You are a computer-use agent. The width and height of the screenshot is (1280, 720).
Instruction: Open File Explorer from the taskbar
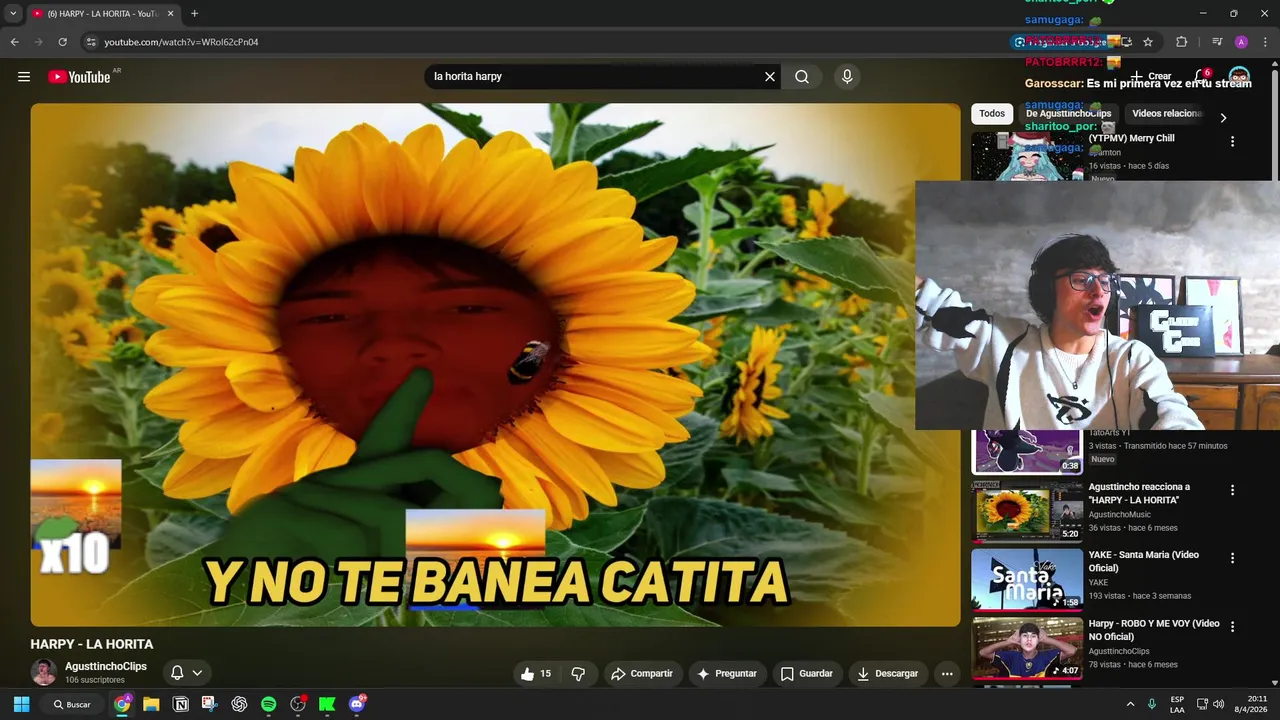[151, 704]
